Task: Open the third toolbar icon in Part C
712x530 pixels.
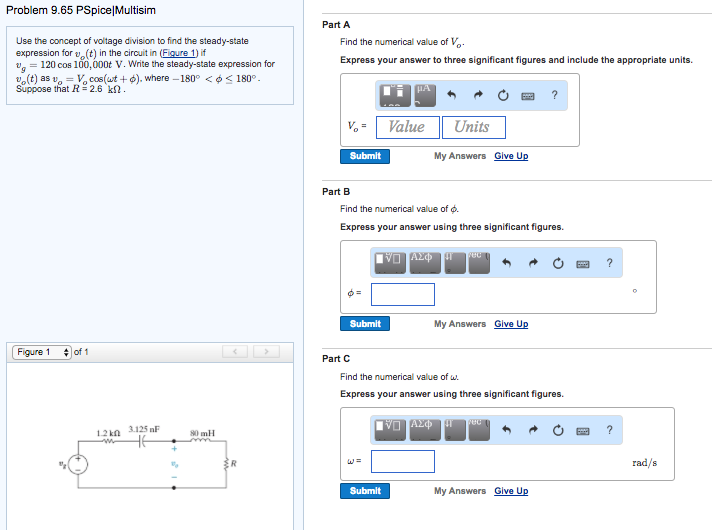Action: [x=455, y=430]
